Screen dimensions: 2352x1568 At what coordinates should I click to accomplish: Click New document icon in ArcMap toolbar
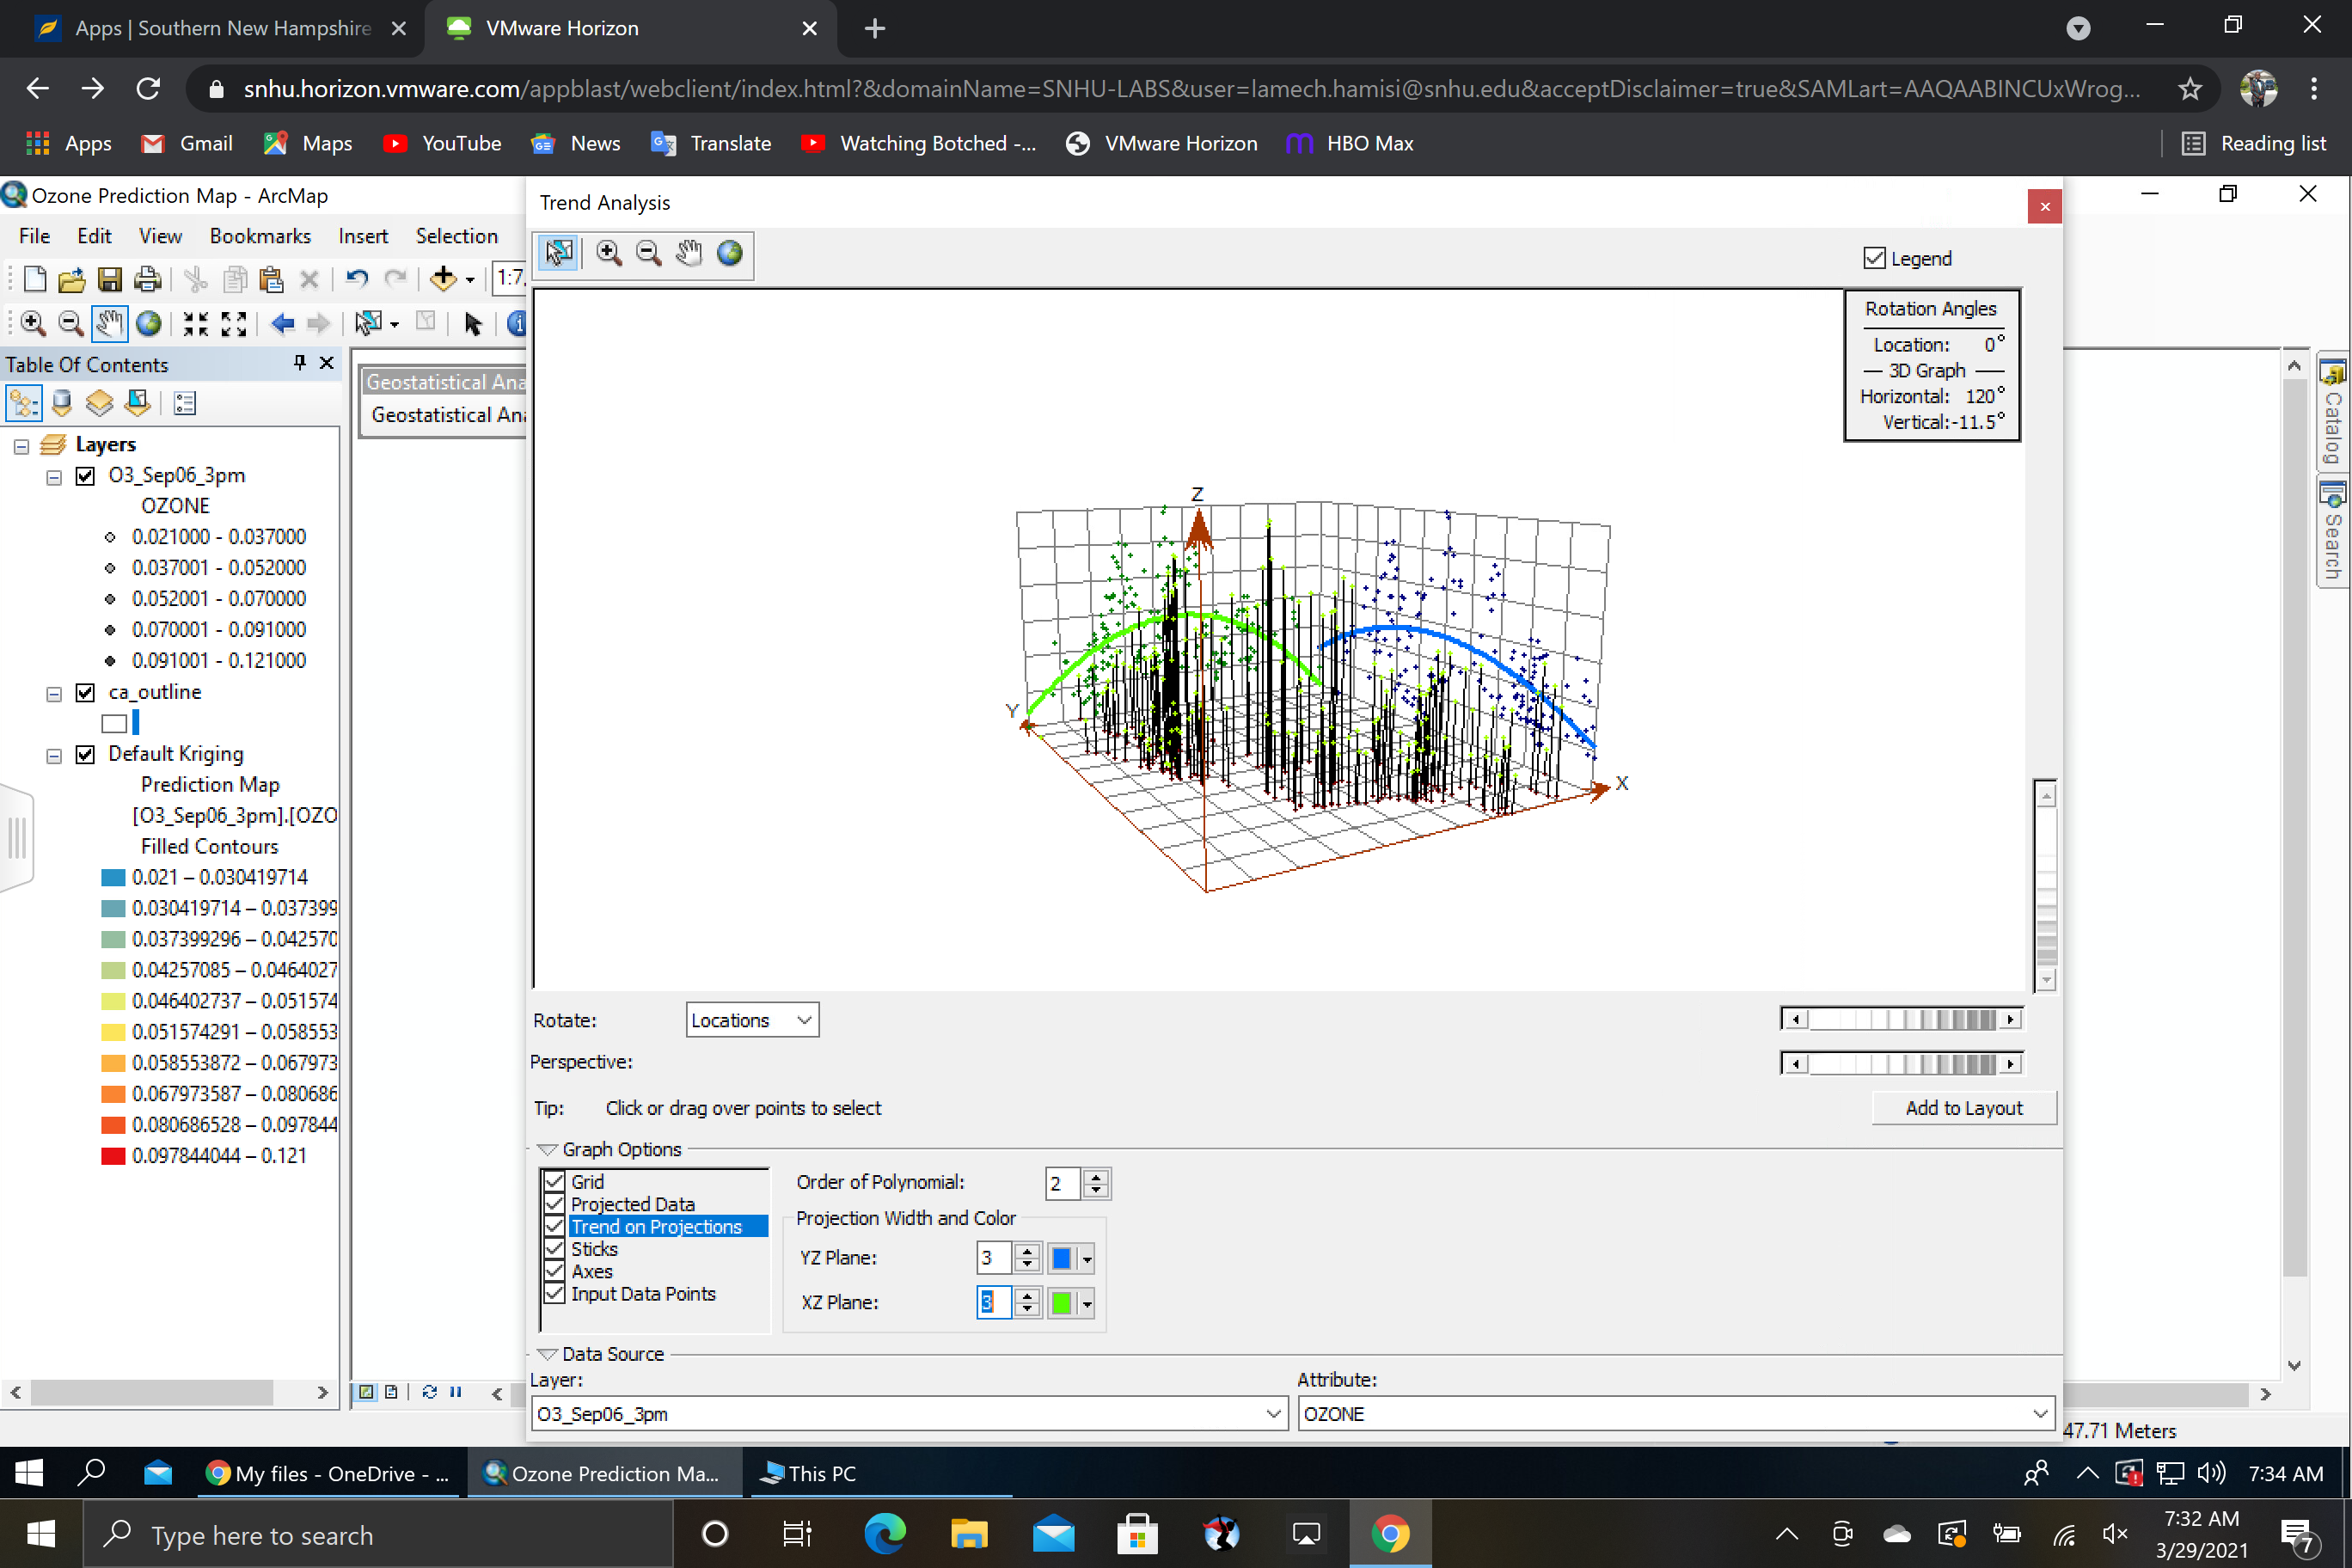click(x=34, y=279)
